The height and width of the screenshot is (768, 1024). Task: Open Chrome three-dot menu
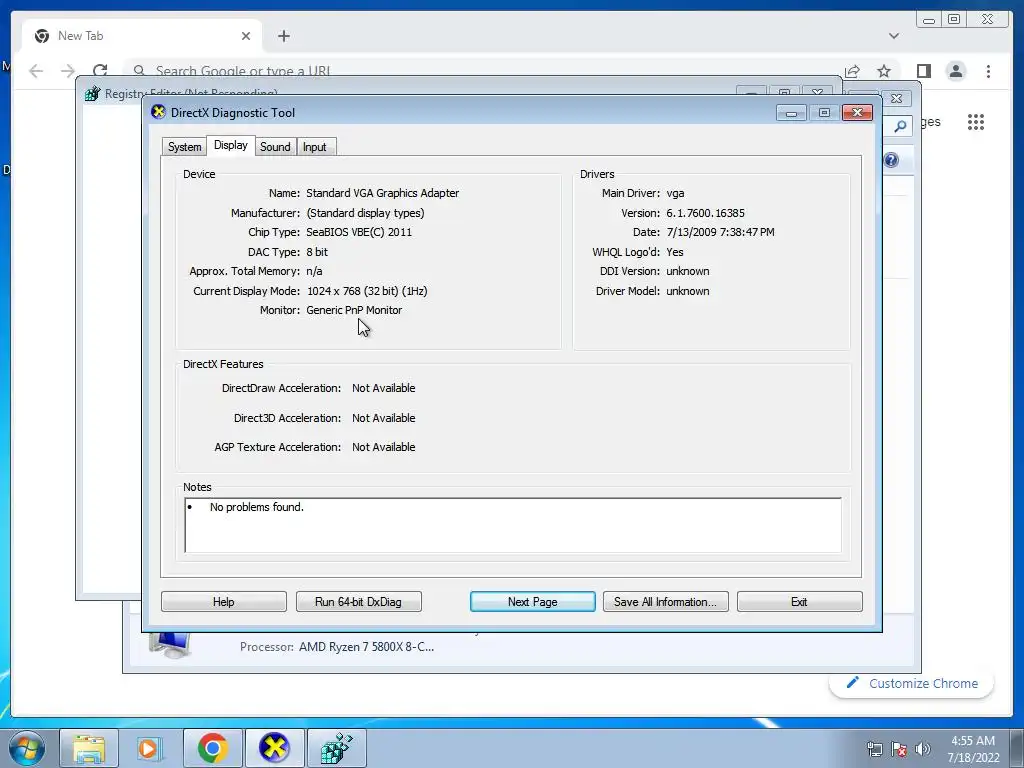pyautogui.click(x=988, y=71)
